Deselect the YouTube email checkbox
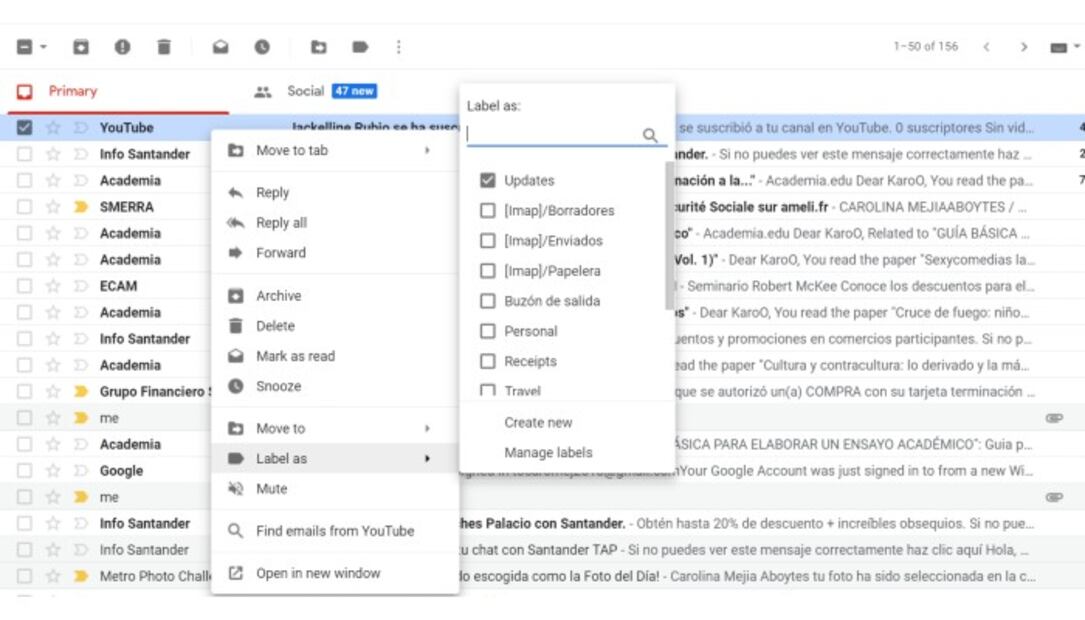 pyautogui.click(x=24, y=127)
